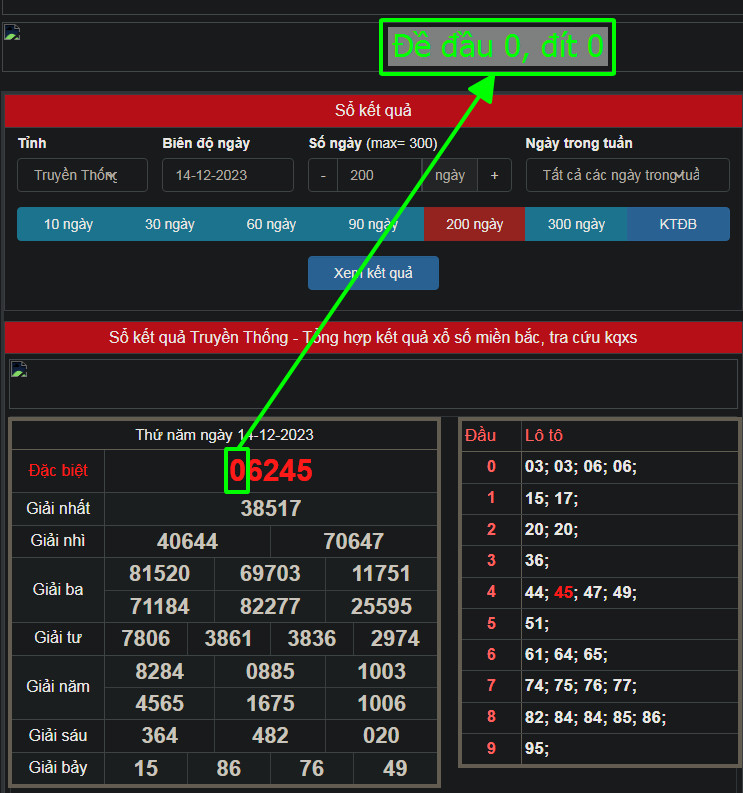Click the Số ngày input showing 200
The width and height of the screenshot is (743, 793).
pos(379,175)
